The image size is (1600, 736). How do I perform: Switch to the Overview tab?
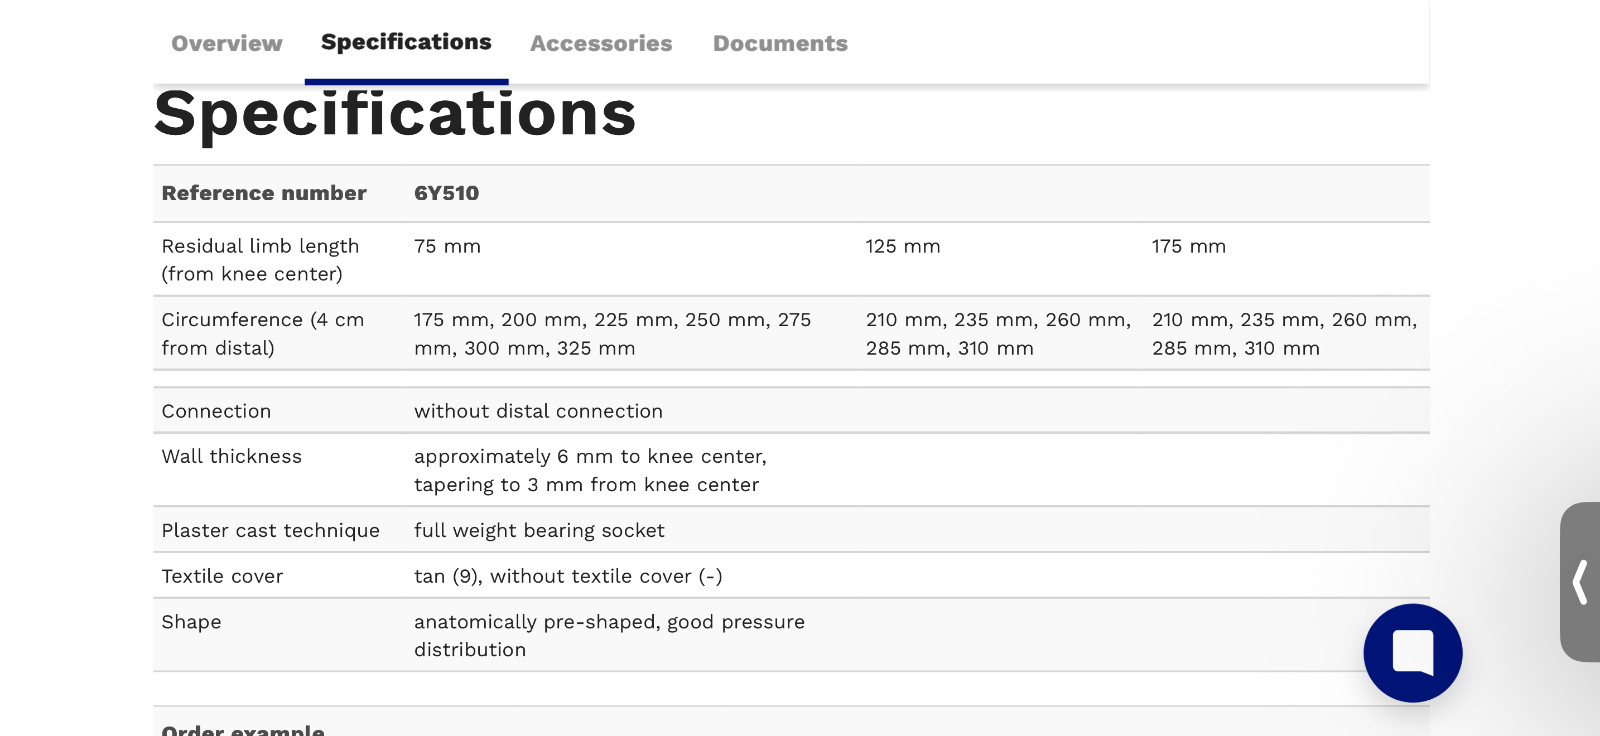[x=227, y=43]
